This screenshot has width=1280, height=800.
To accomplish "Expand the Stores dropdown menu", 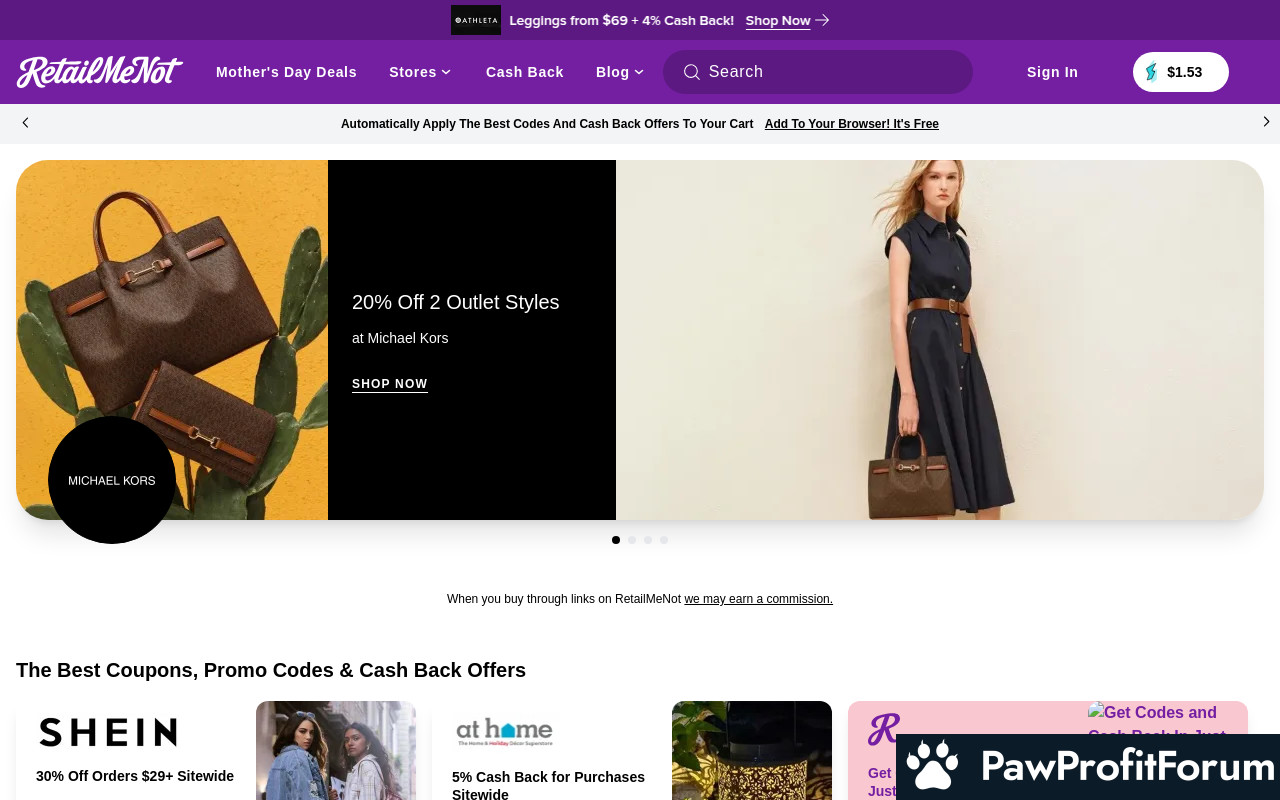I will 420,72.
